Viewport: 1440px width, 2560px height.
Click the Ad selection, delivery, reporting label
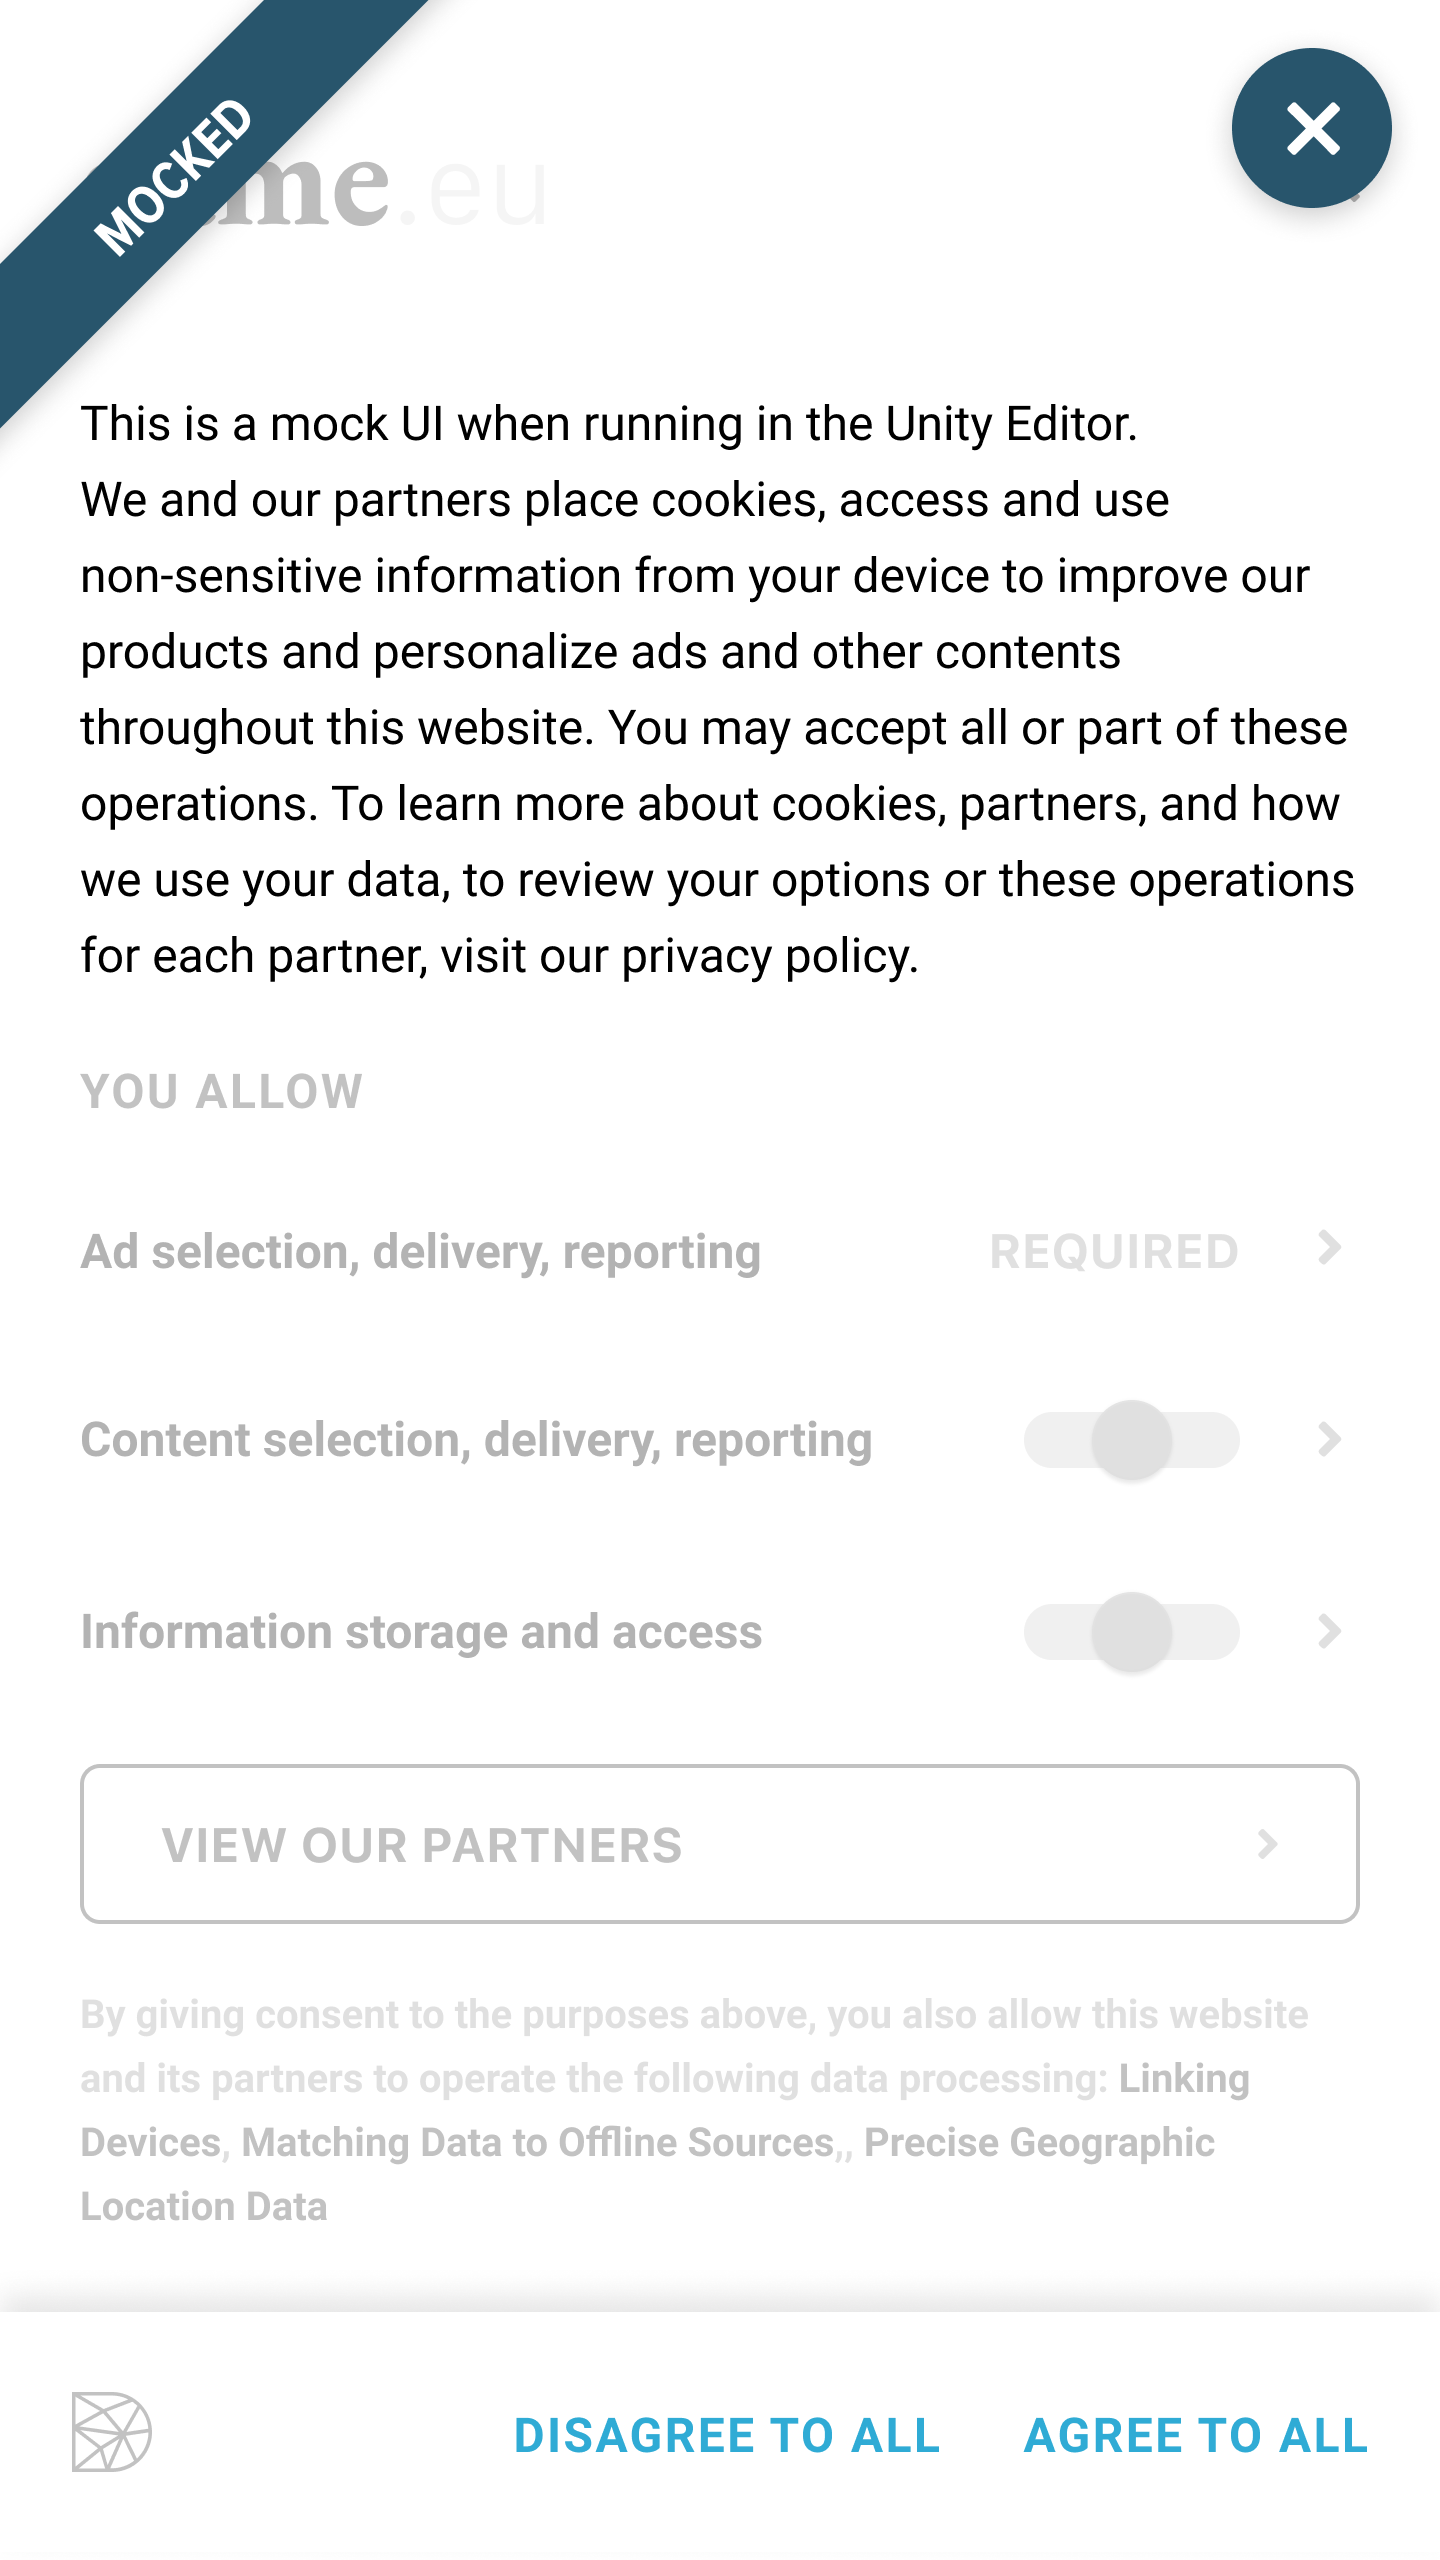click(421, 1252)
